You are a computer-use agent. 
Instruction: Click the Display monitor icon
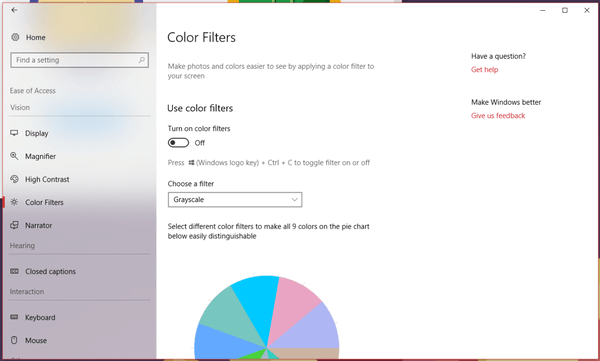point(14,133)
